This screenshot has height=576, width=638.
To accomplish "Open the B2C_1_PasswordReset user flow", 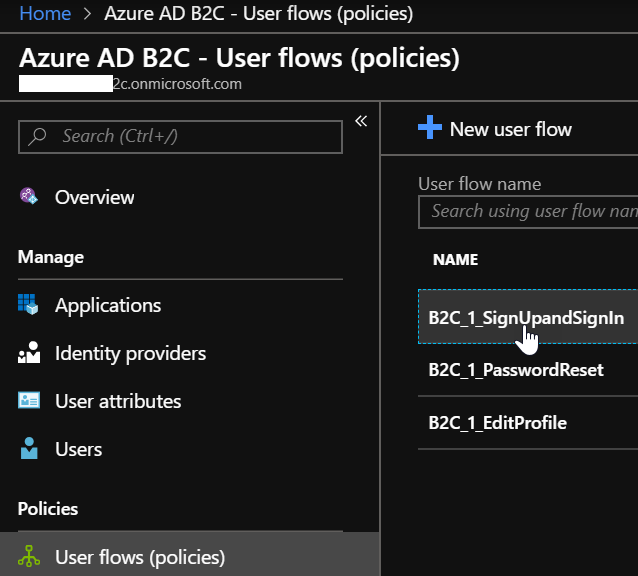I will click(x=516, y=370).
